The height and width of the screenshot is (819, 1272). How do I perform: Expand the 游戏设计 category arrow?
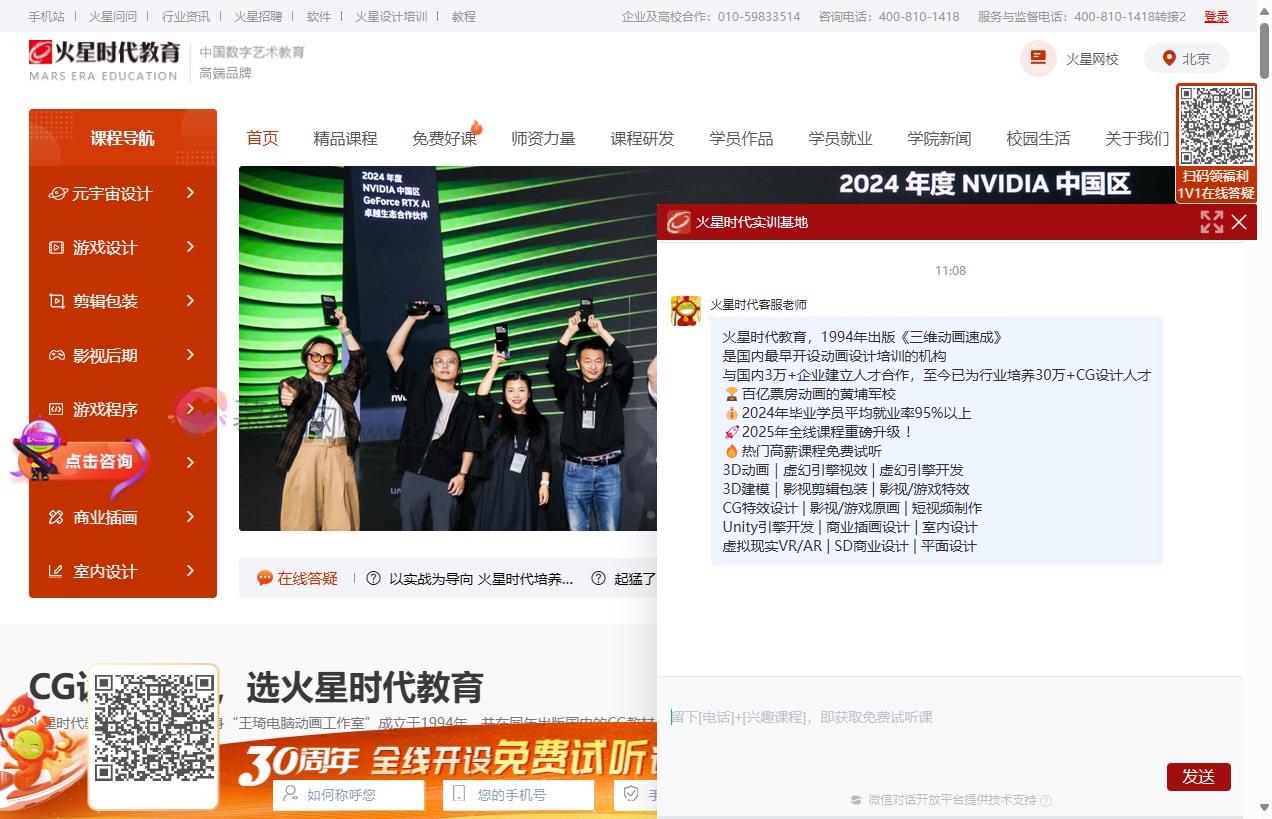[190, 247]
